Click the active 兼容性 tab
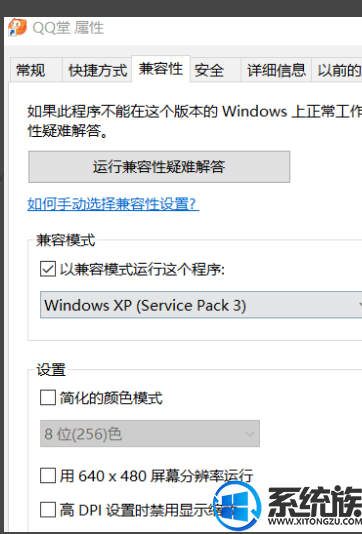Viewport: 362px width, 534px height. (161, 69)
